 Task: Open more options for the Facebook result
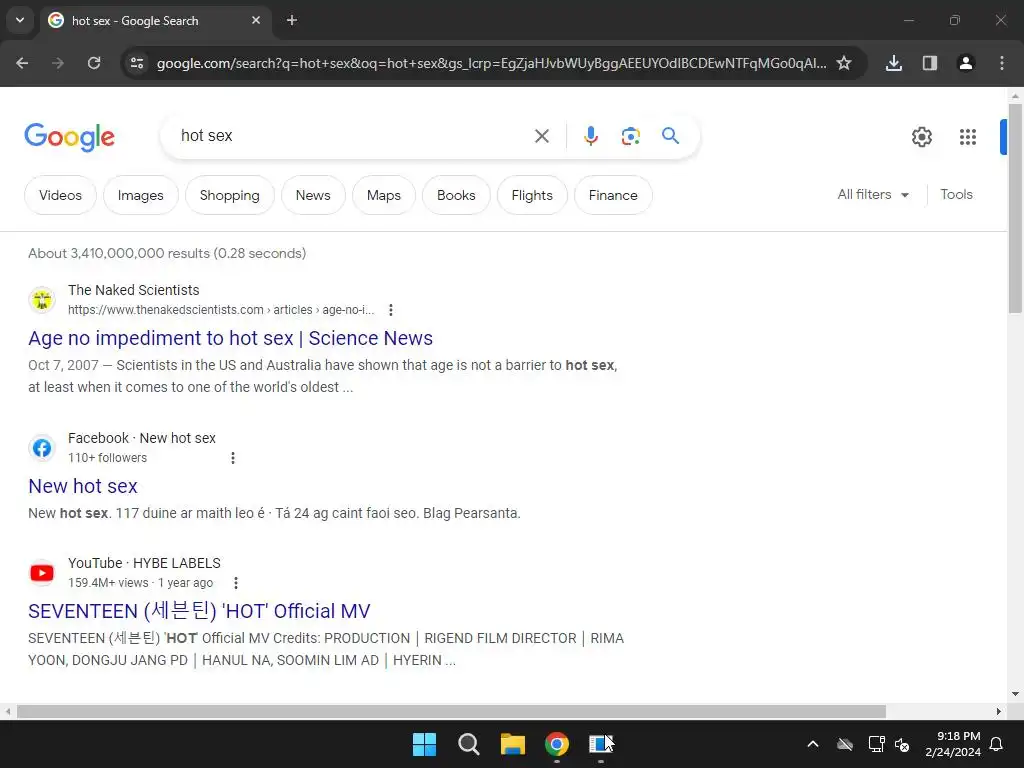pos(232,458)
